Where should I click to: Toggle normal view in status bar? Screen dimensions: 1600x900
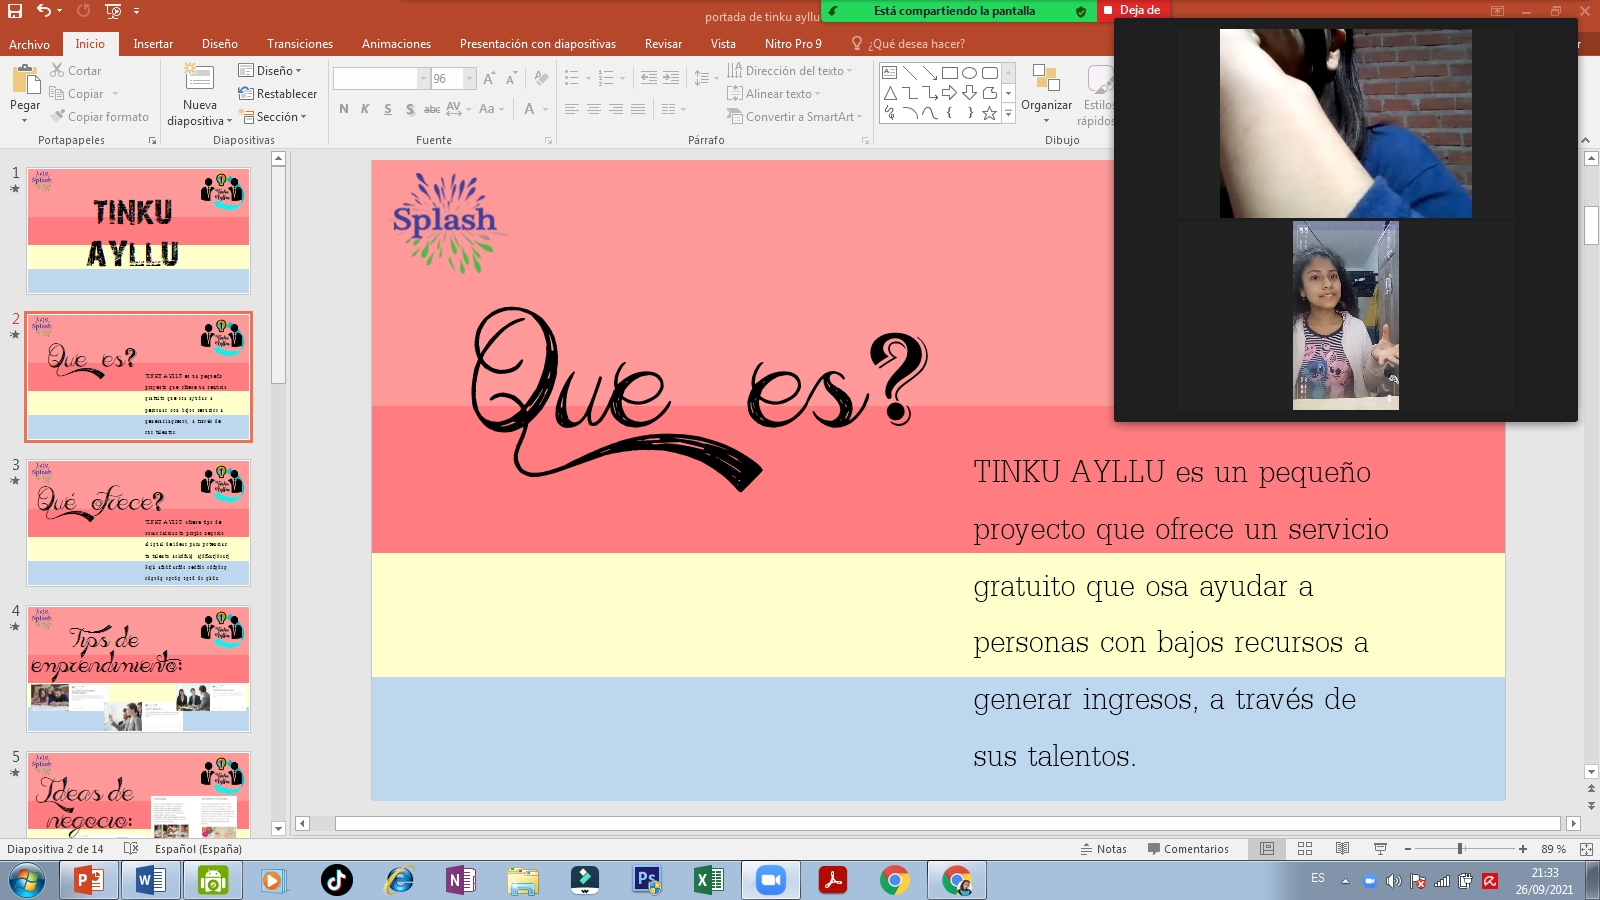(x=1267, y=849)
